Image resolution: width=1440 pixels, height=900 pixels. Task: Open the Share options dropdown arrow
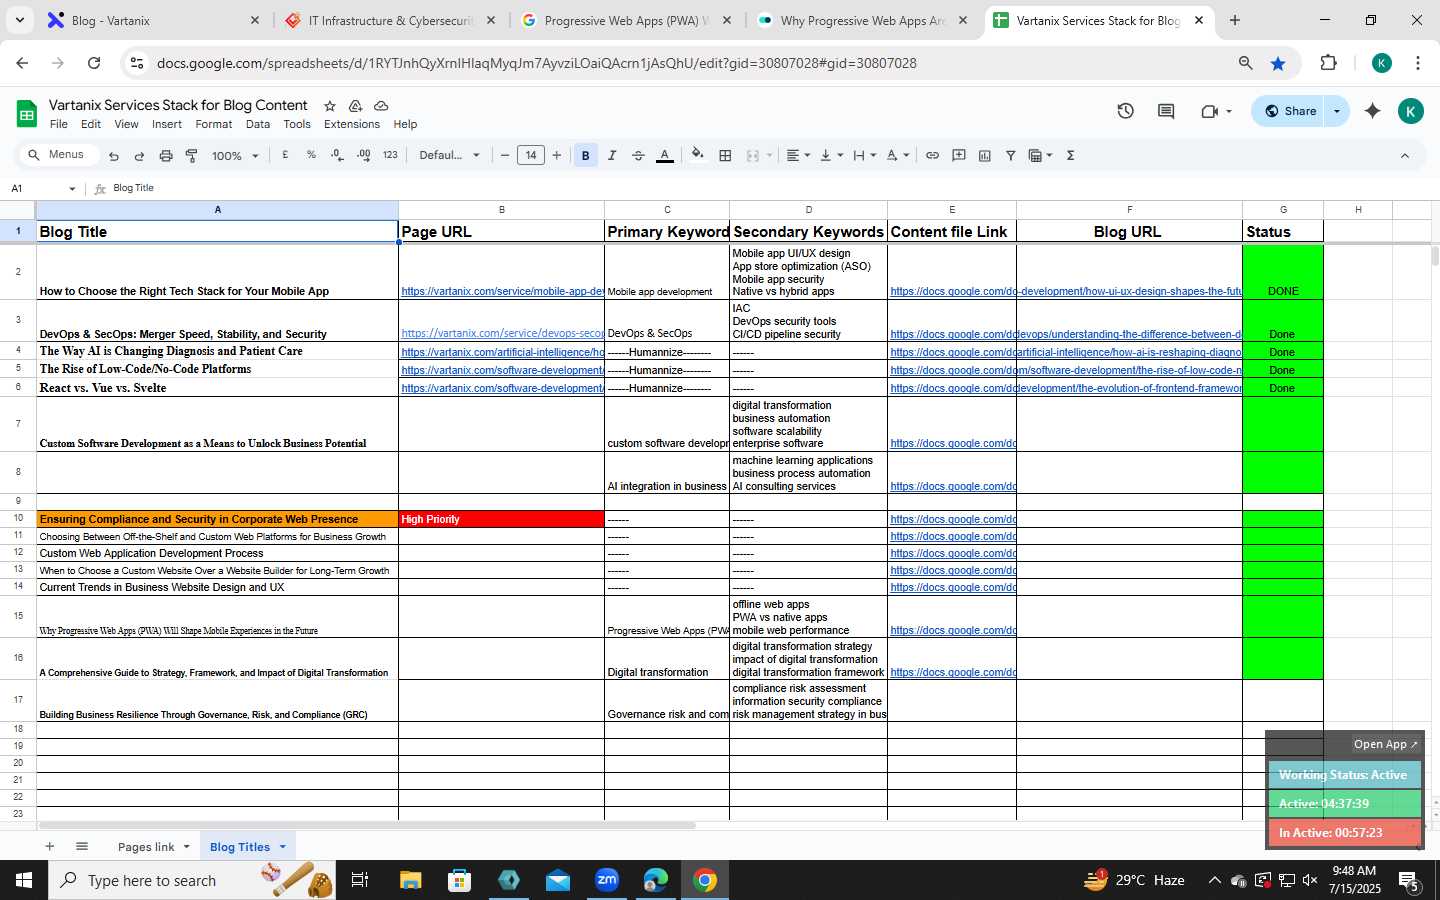1337,111
